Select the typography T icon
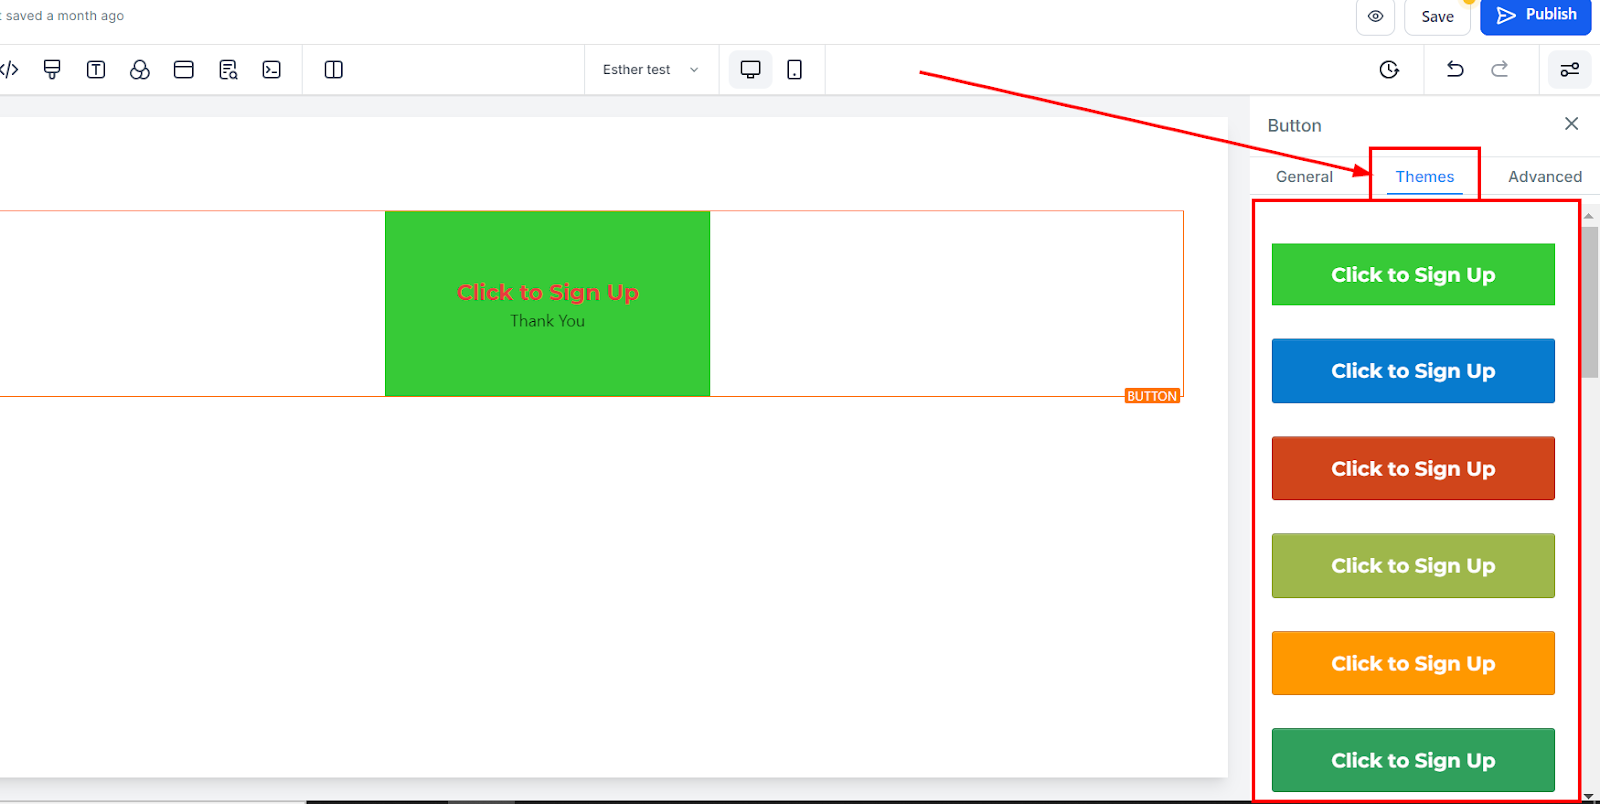1600x804 pixels. point(96,69)
